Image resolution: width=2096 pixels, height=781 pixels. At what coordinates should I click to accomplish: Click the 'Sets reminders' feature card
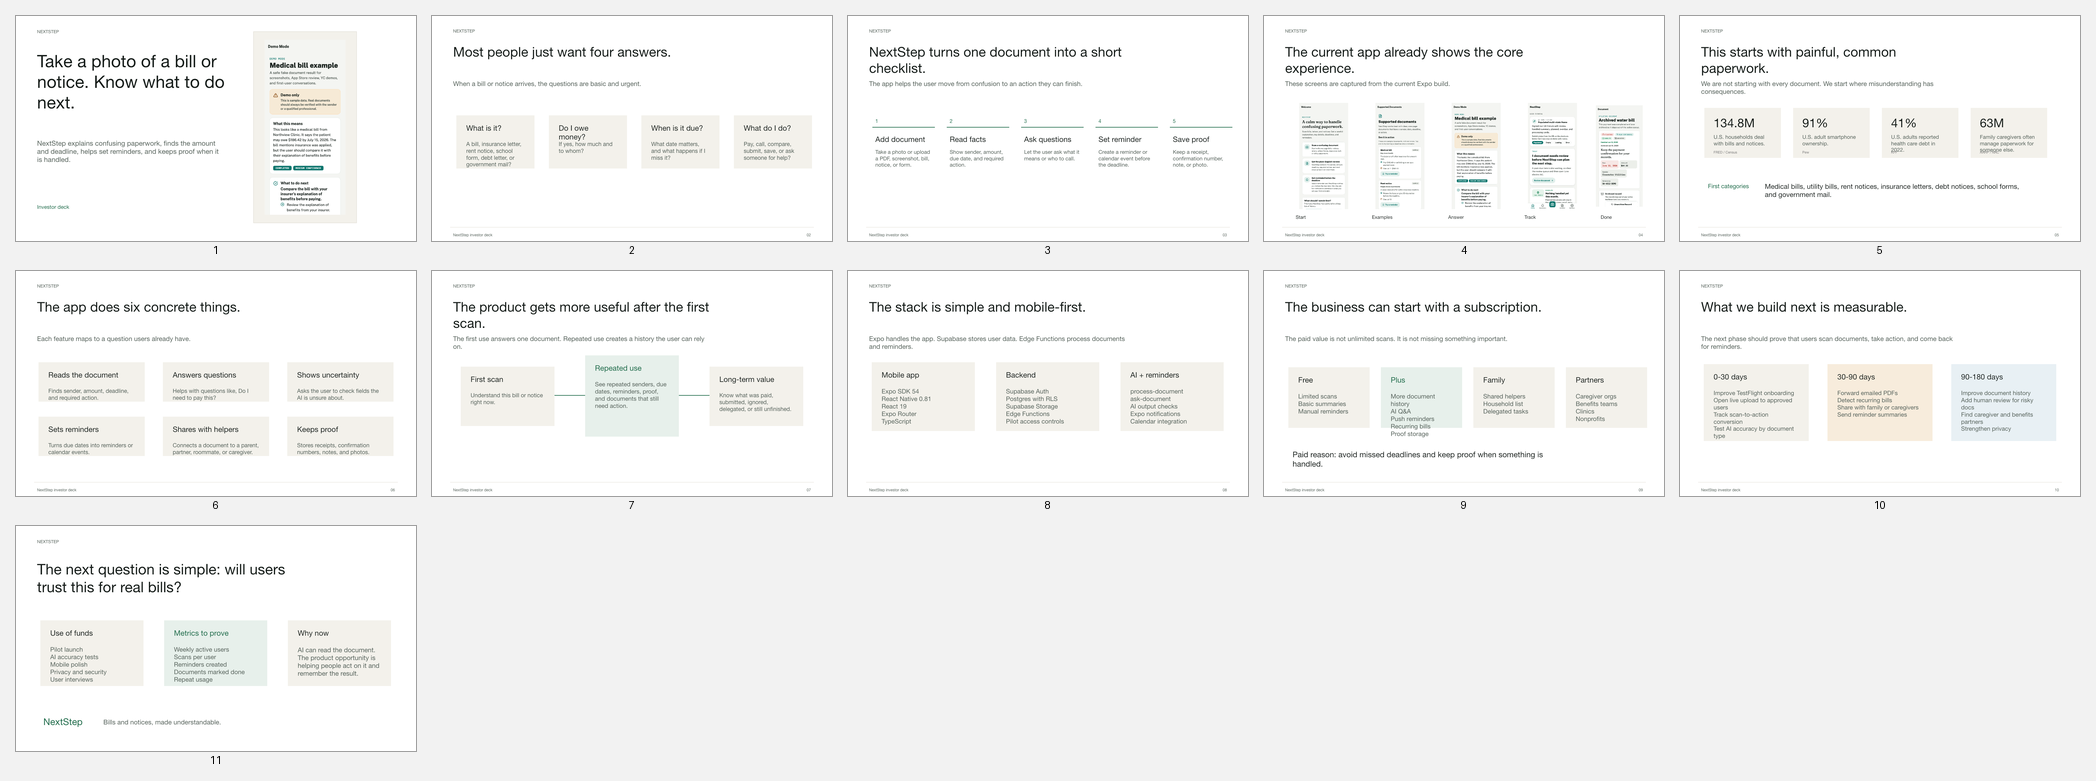[x=92, y=436]
